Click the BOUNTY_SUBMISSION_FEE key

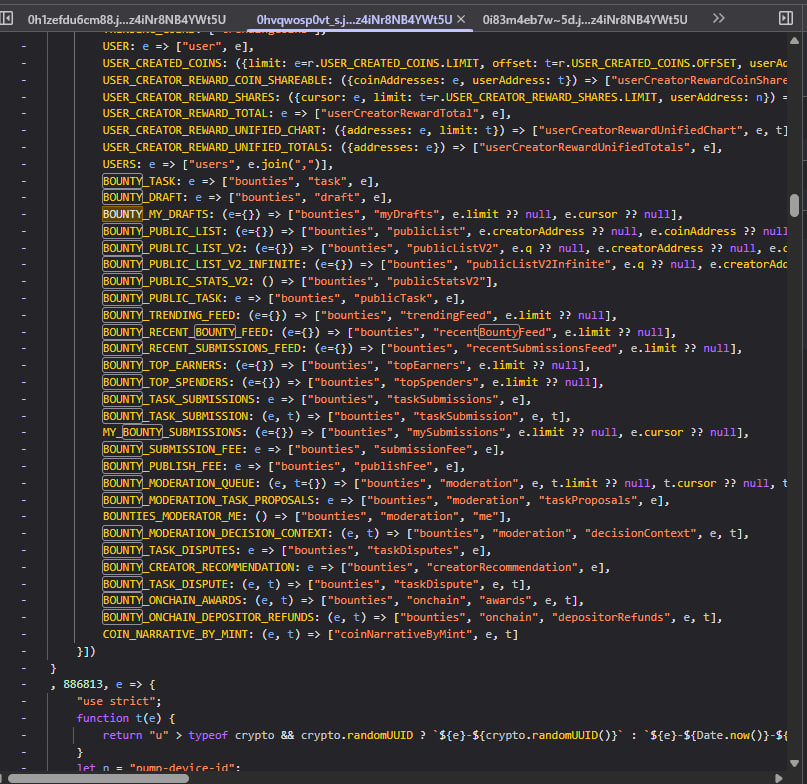174,449
